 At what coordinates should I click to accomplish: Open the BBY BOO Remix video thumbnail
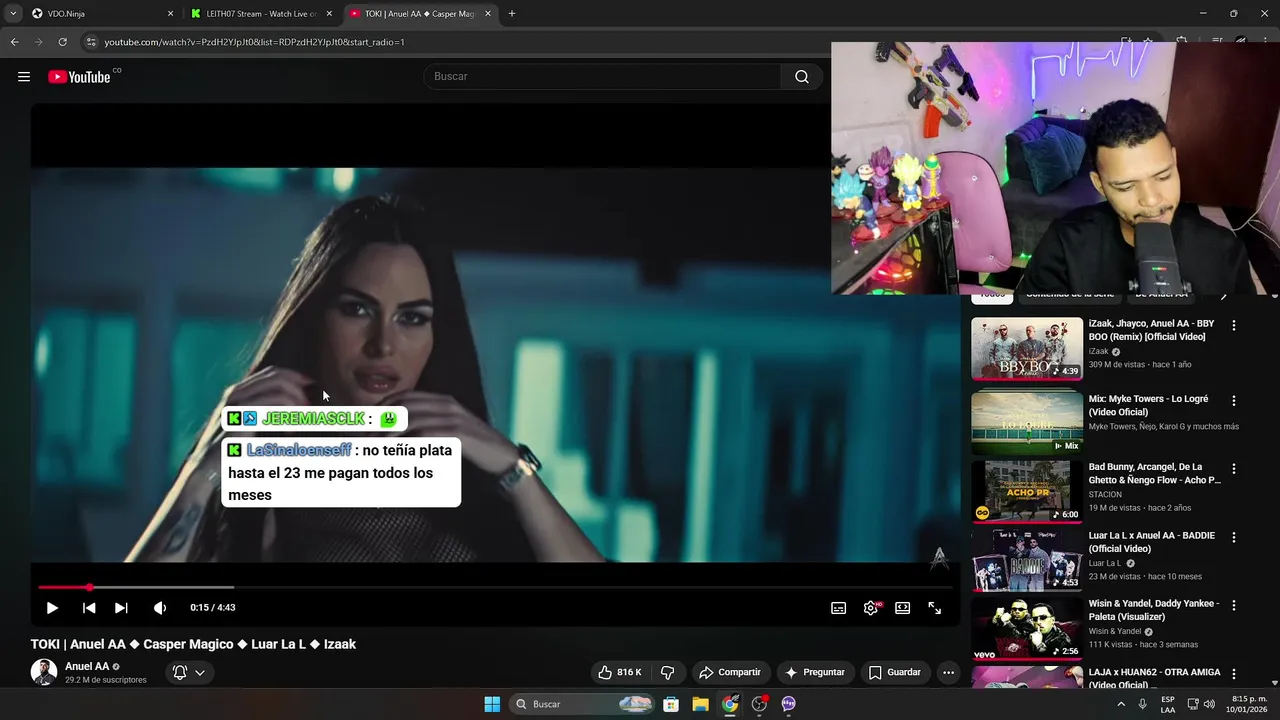tap(1027, 349)
